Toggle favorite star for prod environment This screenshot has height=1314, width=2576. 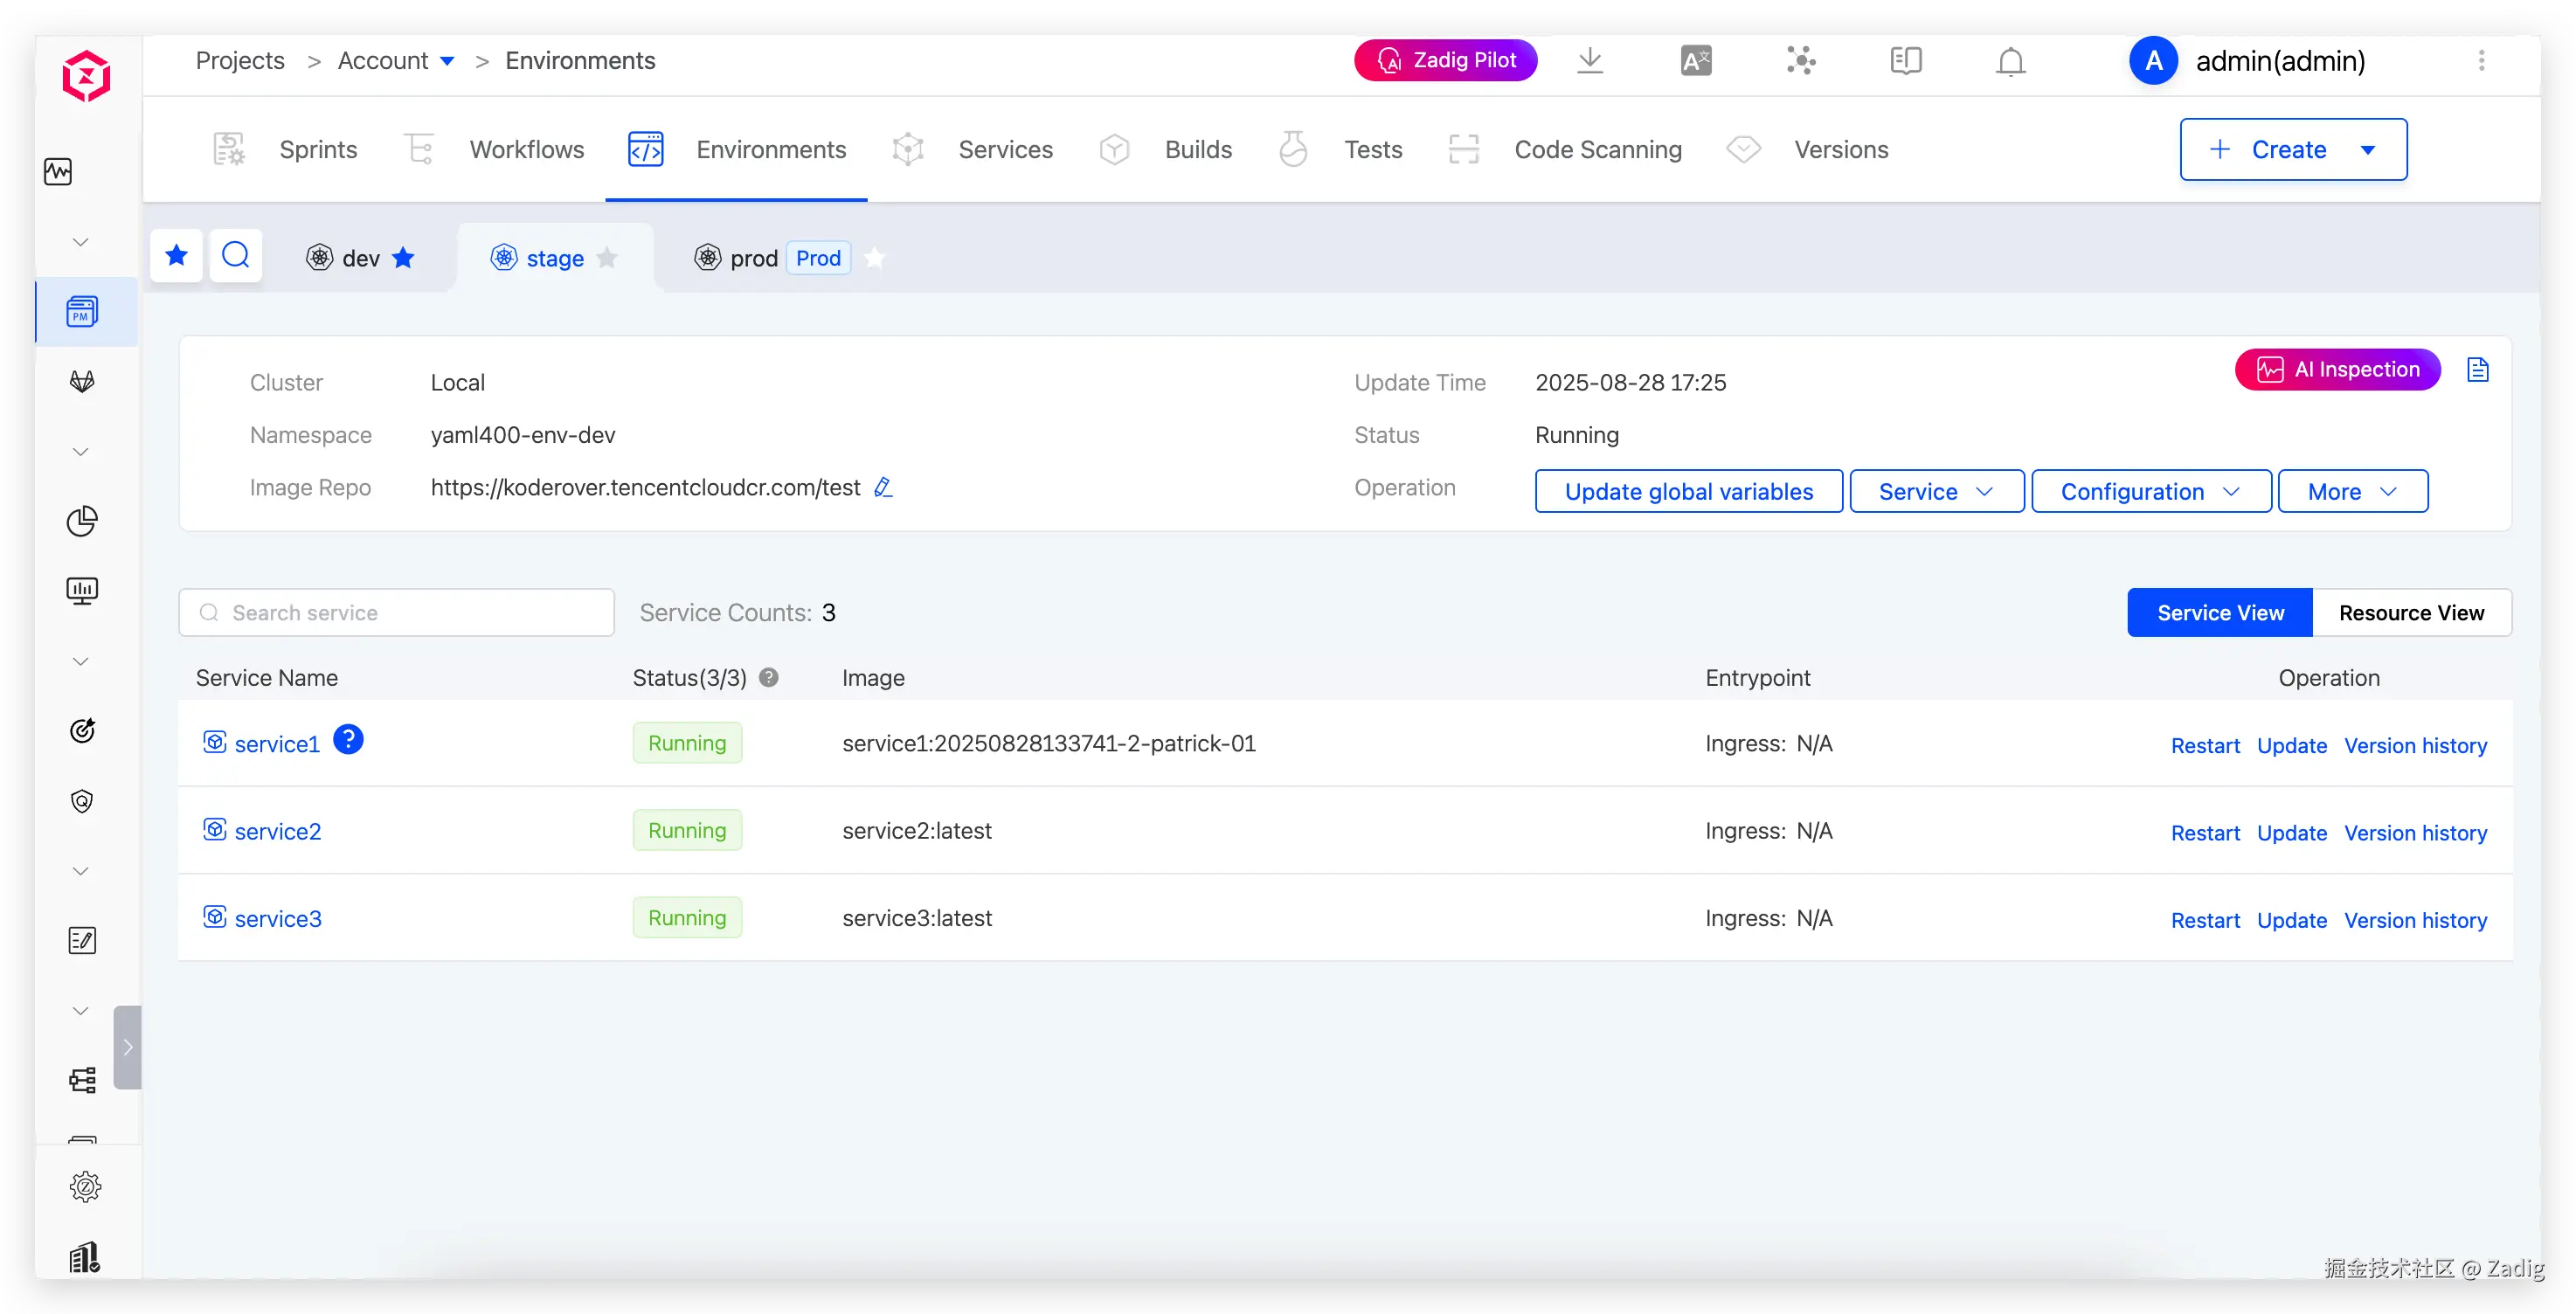(875, 258)
